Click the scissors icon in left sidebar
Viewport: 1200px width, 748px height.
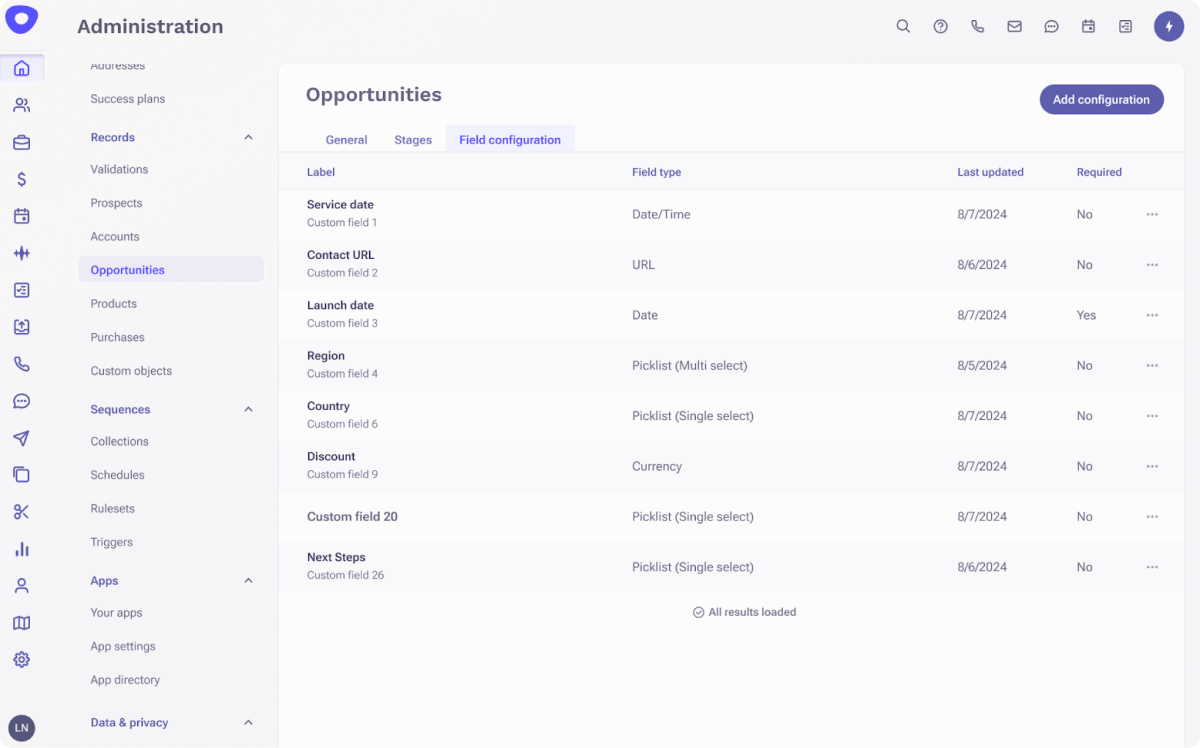(x=21, y=511)
